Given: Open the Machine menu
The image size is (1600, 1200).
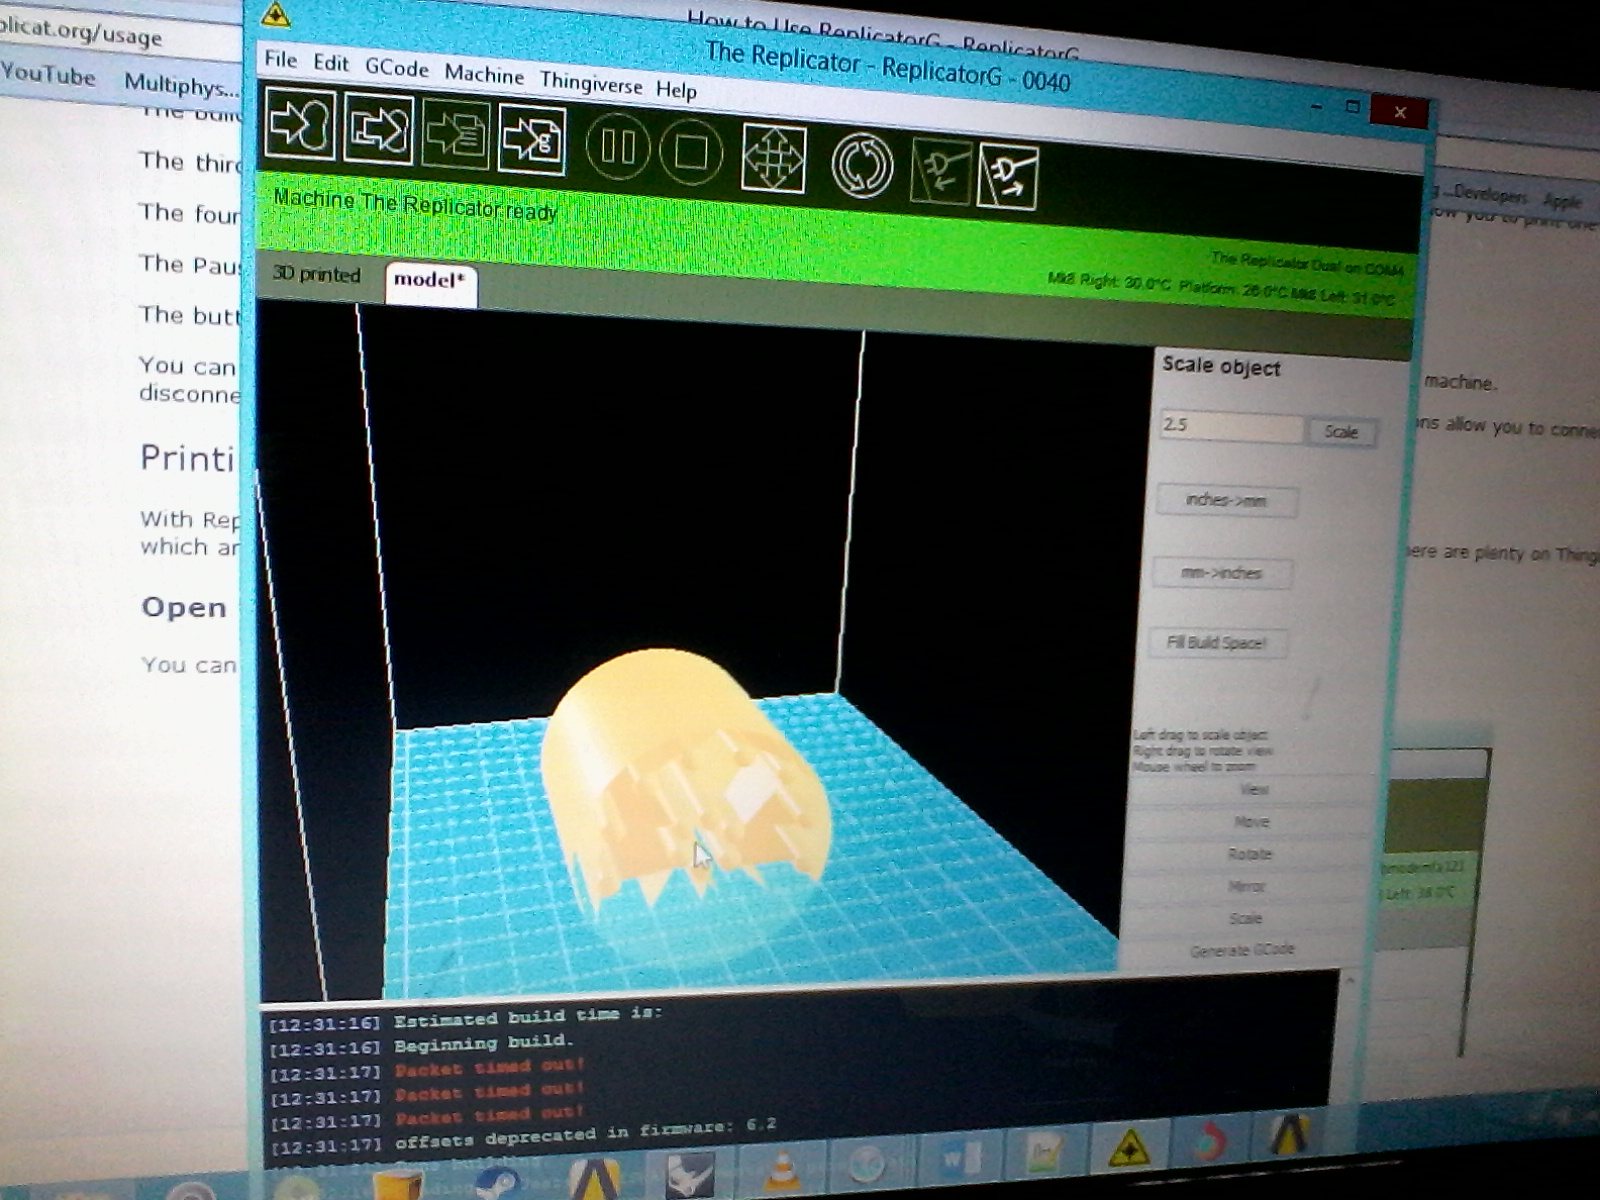Looking at the screenshot, I should click(x=484, y=75).
